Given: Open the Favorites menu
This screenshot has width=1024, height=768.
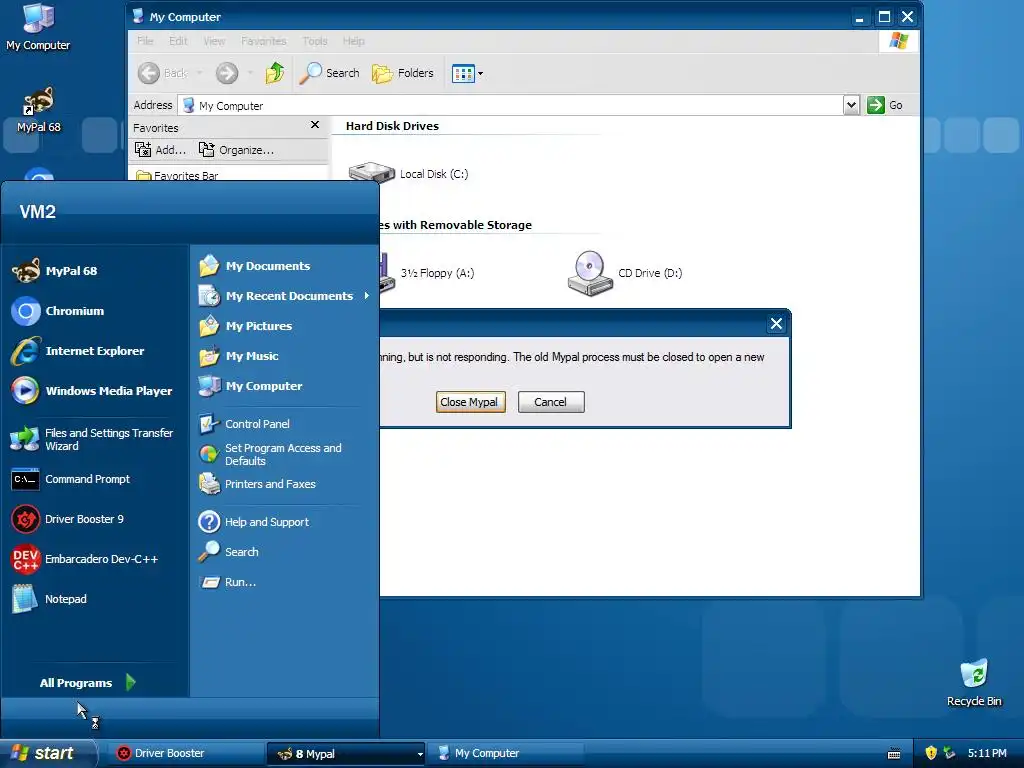Looking at the screenshot, I should tap(263, 41).
